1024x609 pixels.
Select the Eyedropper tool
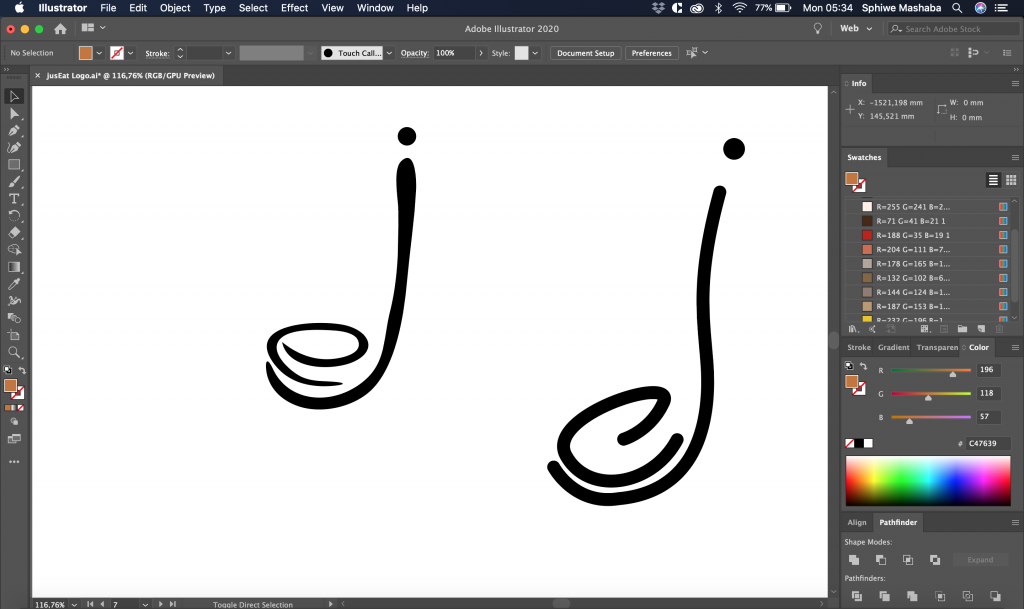click(14, 284)
